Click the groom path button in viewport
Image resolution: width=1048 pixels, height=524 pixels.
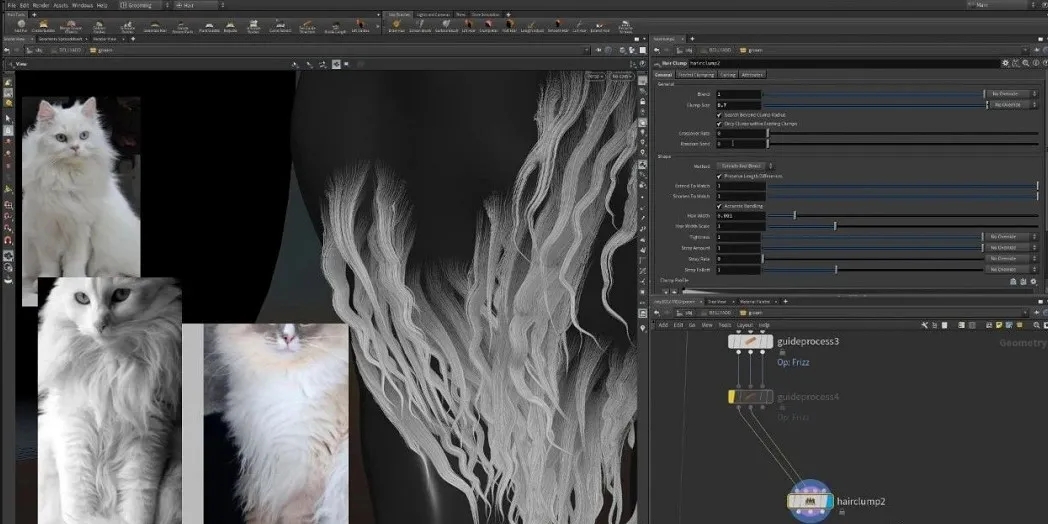coord(101,50)
